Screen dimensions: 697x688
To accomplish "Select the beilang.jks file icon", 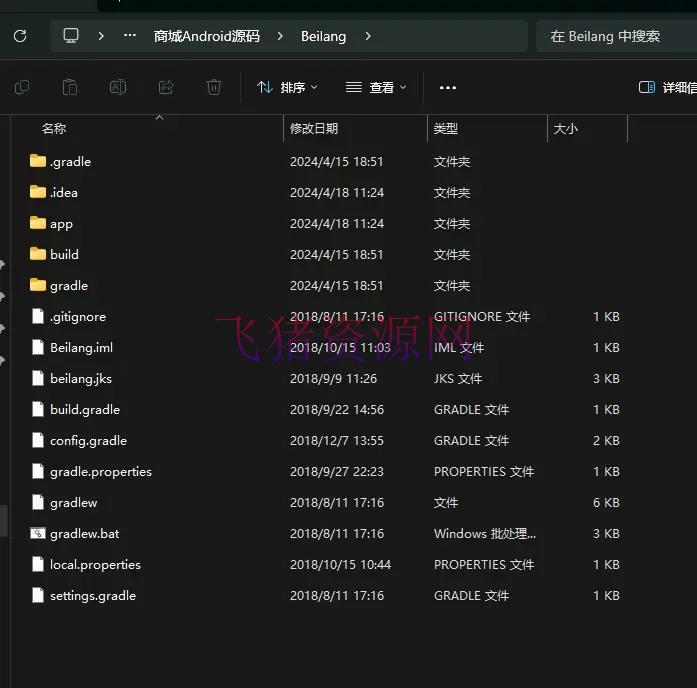I will tap(38, 378).
